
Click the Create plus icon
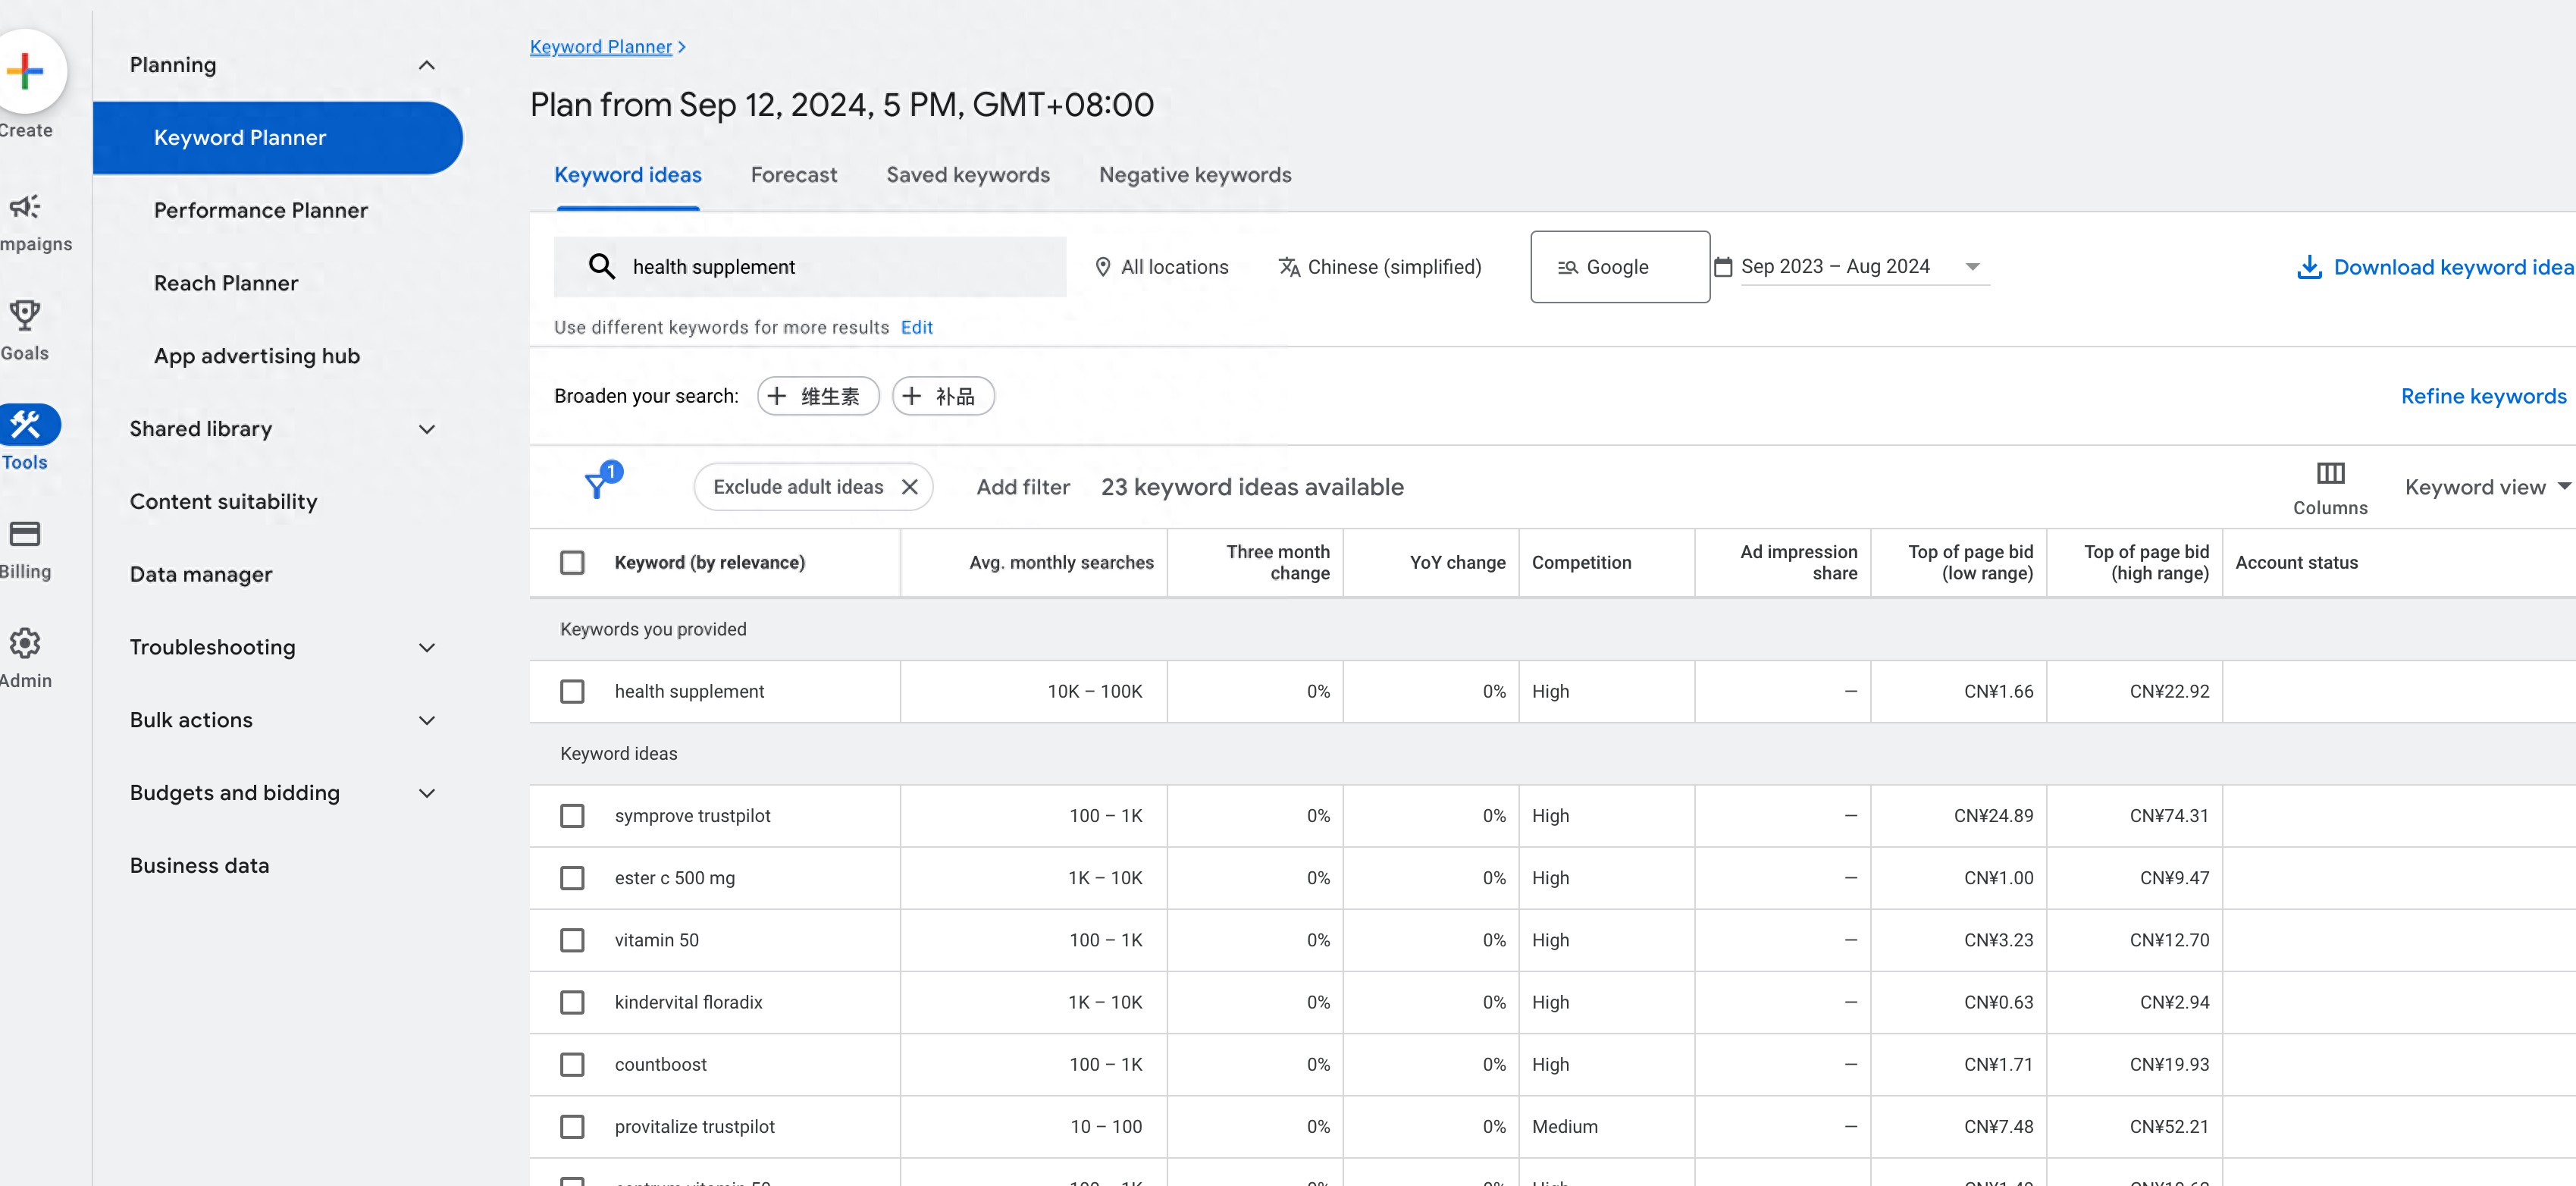tap(25, 71)
